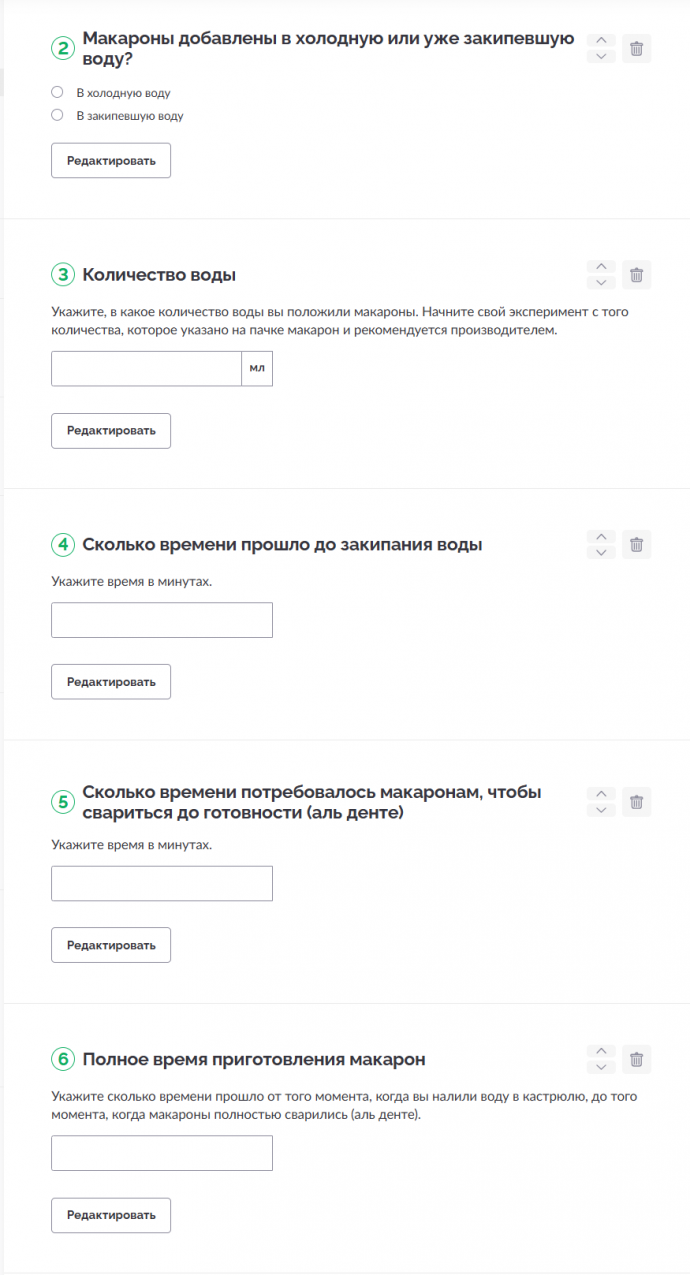This screenshot has height=1275, width=690.
Task: Move question 6 up with the arrow
Action: click(600, 1051)
